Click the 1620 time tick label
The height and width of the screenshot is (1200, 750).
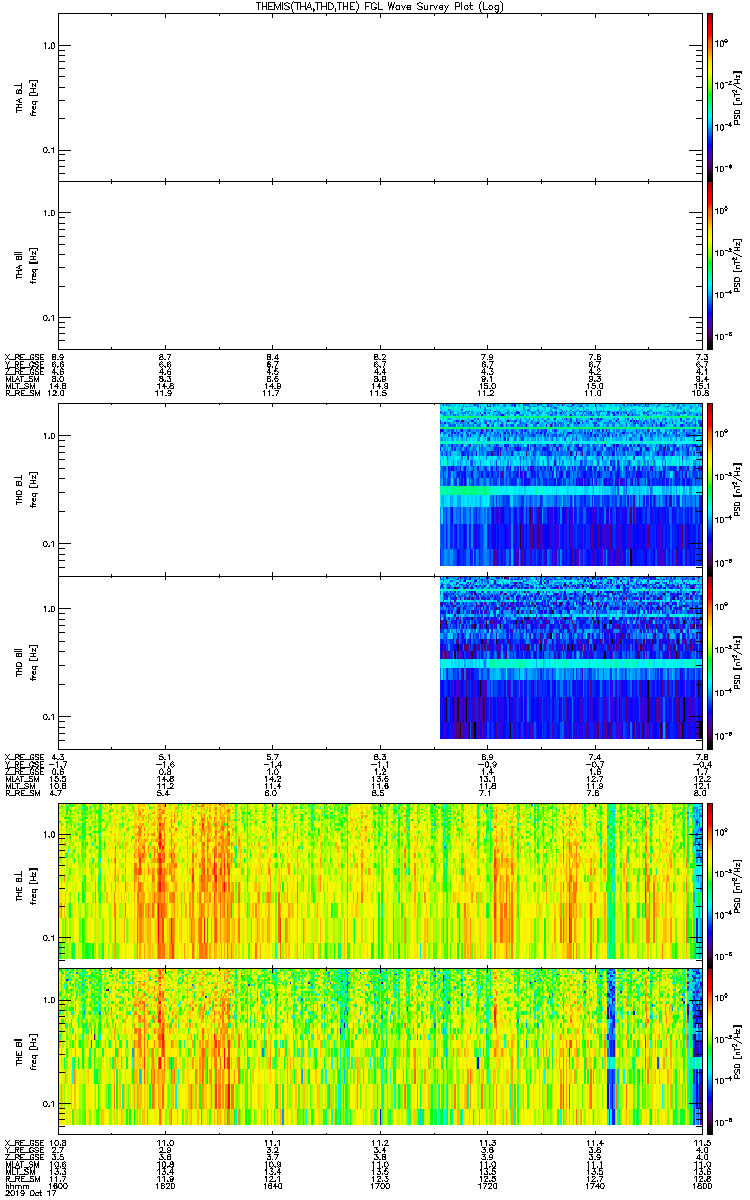point(166,1185)
